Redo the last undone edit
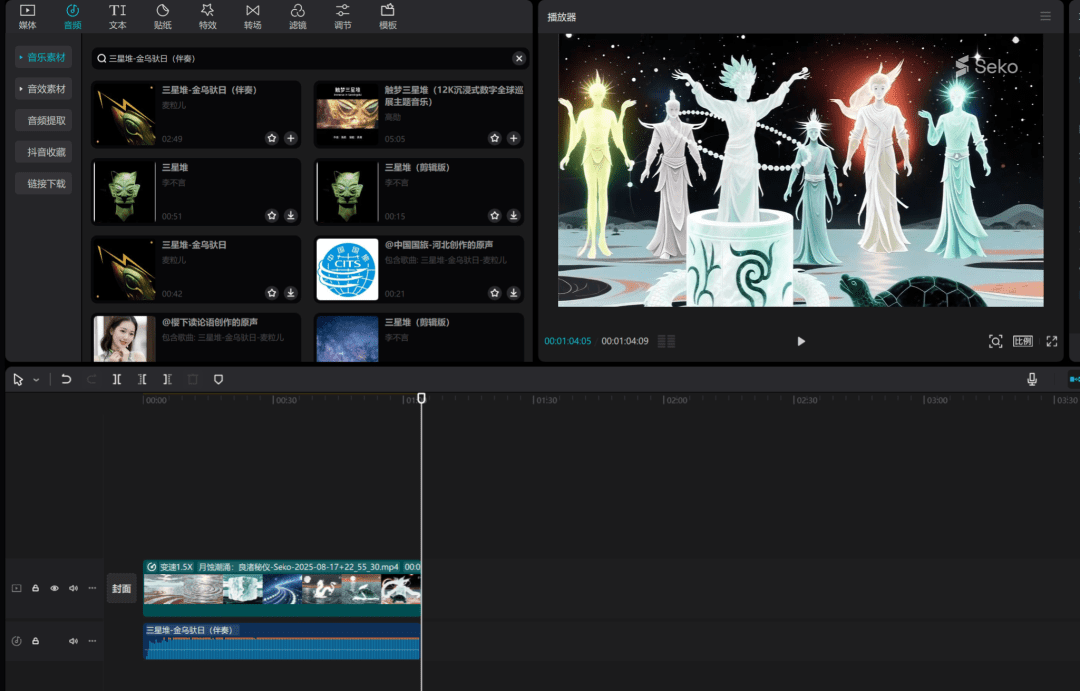Viewport: 1080px width, 691px height. (x=92, y=380)
